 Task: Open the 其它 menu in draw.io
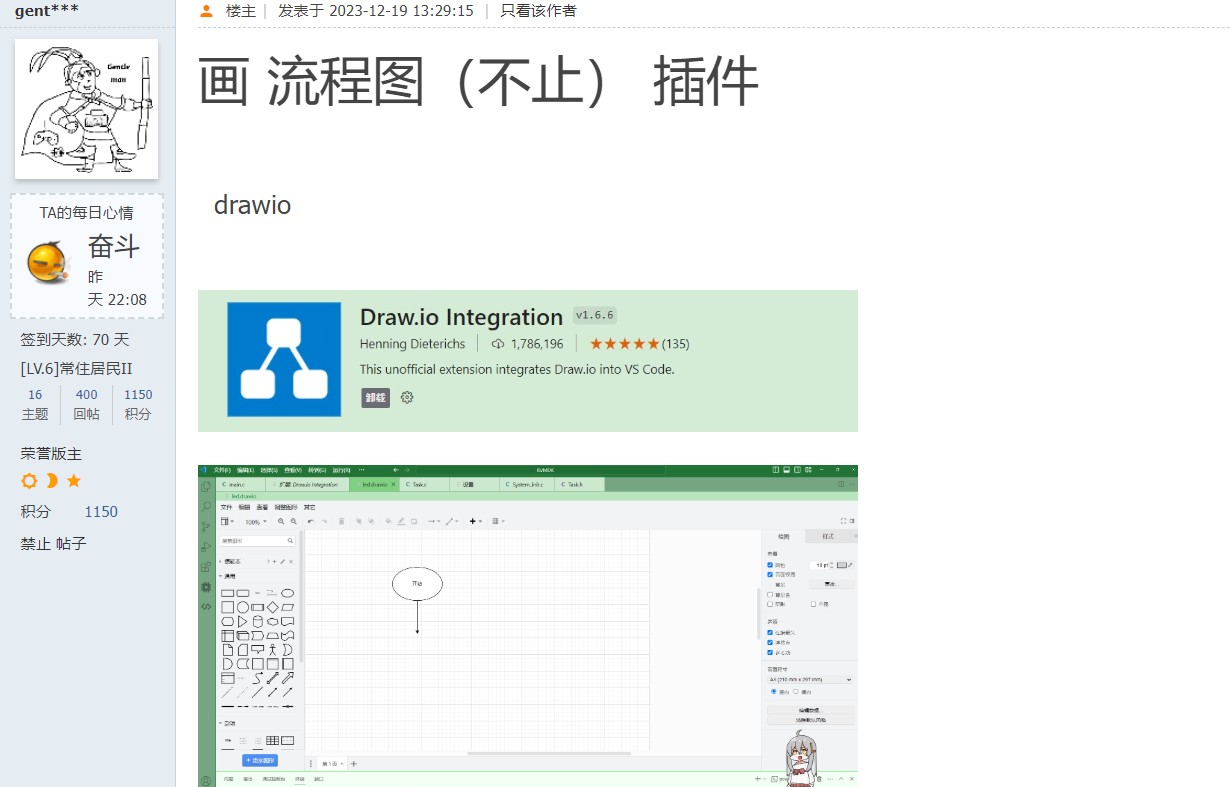(309, 507)
